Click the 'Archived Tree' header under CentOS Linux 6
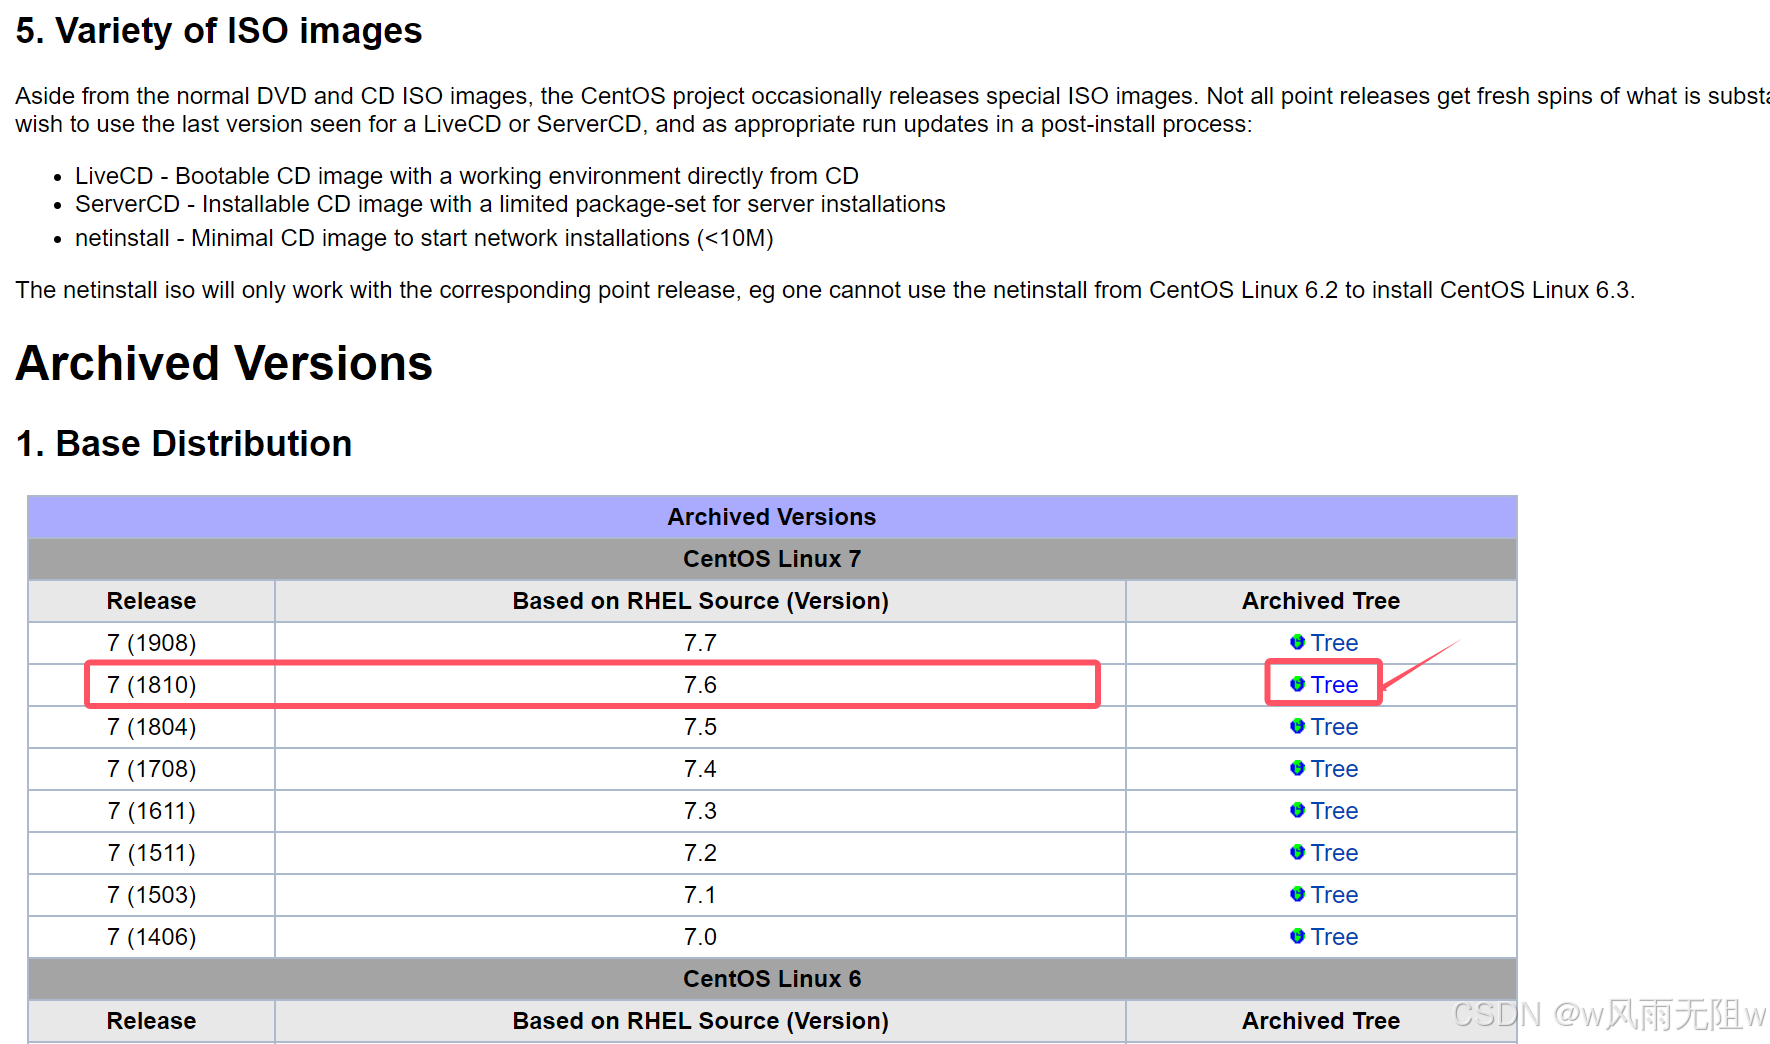The image size is (1770, 1044). 1321,1021
